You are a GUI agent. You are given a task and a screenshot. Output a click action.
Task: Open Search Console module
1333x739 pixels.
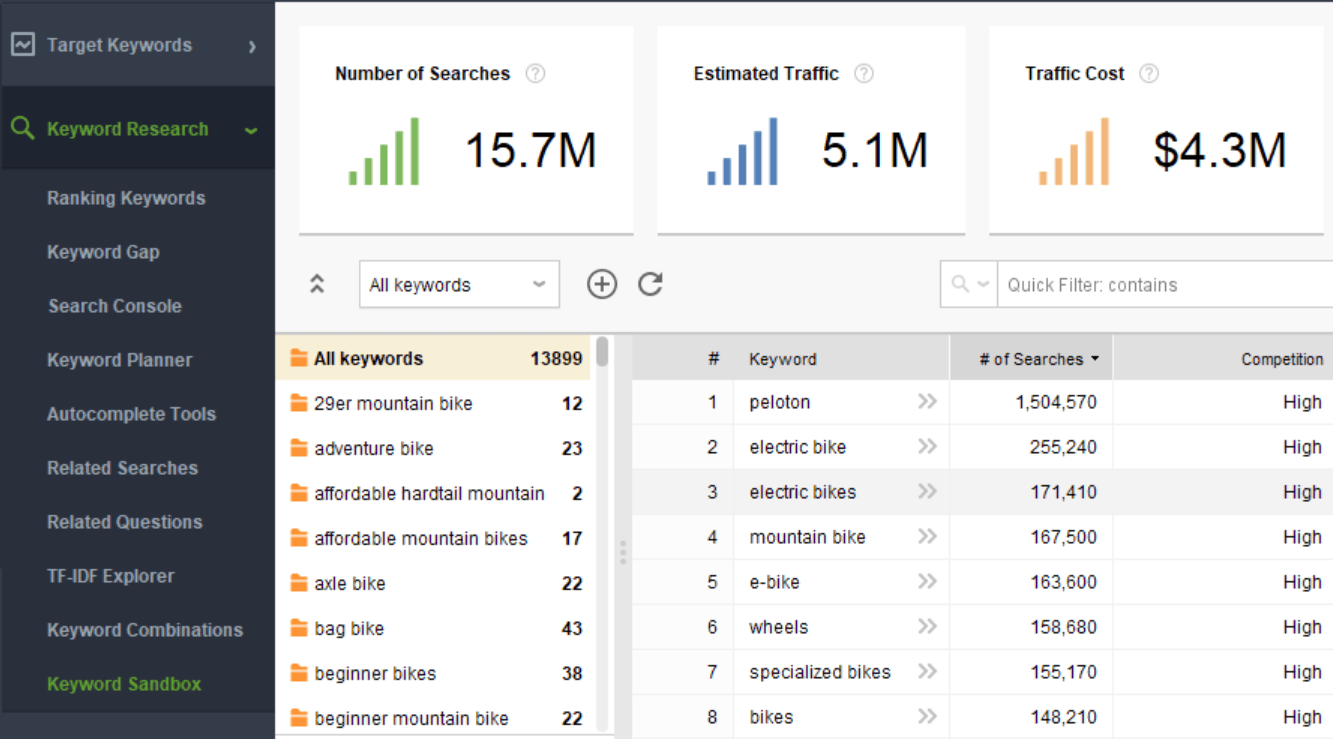tap(115, 306)
